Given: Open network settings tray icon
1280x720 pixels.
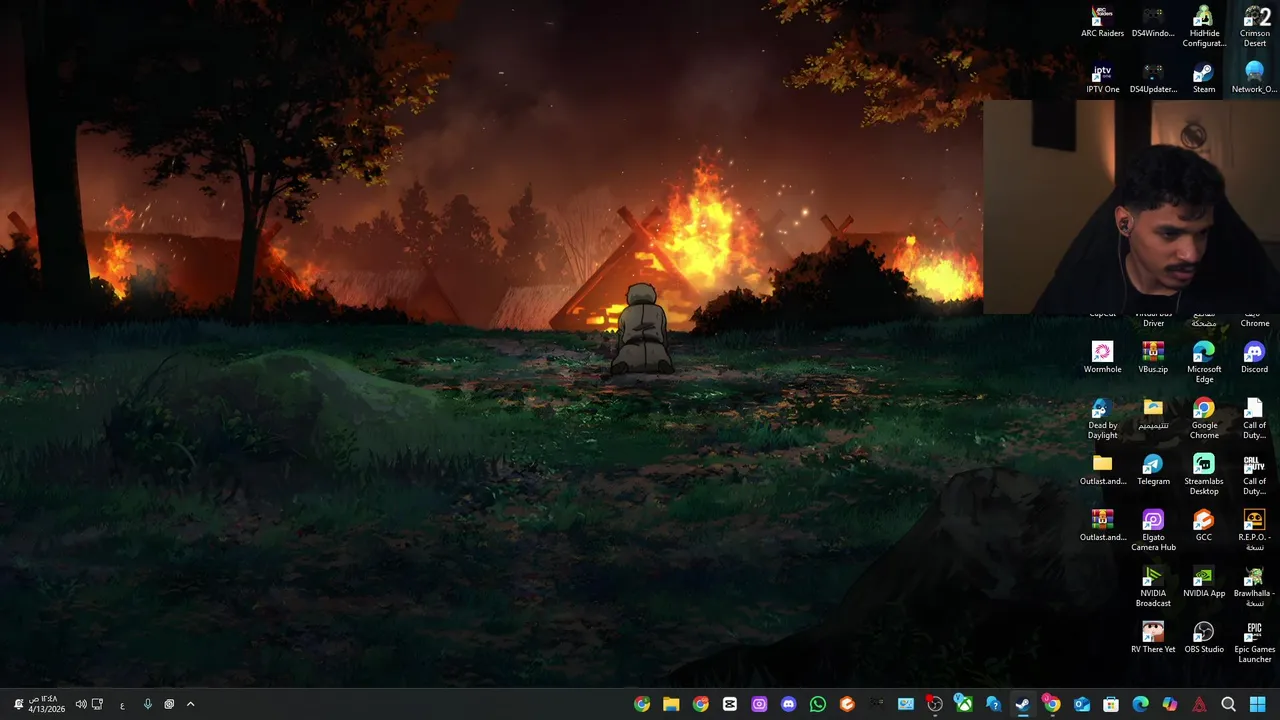Looking at the screenshot, I should [x=97, y=704].
